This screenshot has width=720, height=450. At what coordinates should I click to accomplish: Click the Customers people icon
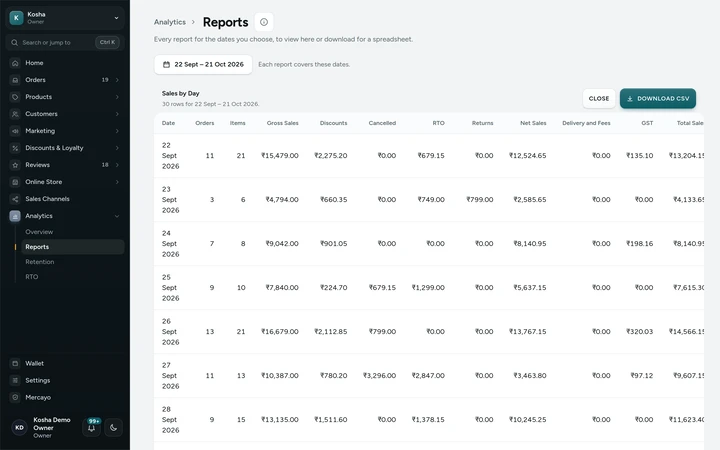(x=15, y=114)
